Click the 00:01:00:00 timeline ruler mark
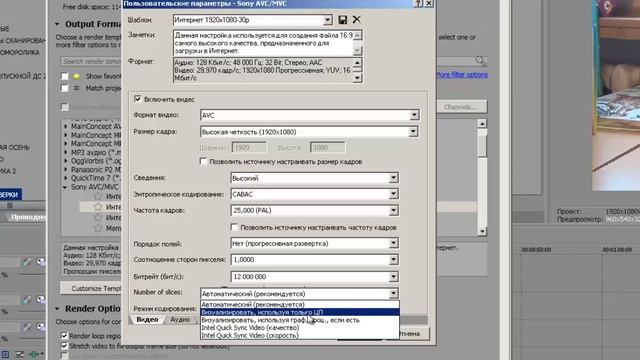The width and height of the screenshot is (640, 360). (x=617, y=249)
